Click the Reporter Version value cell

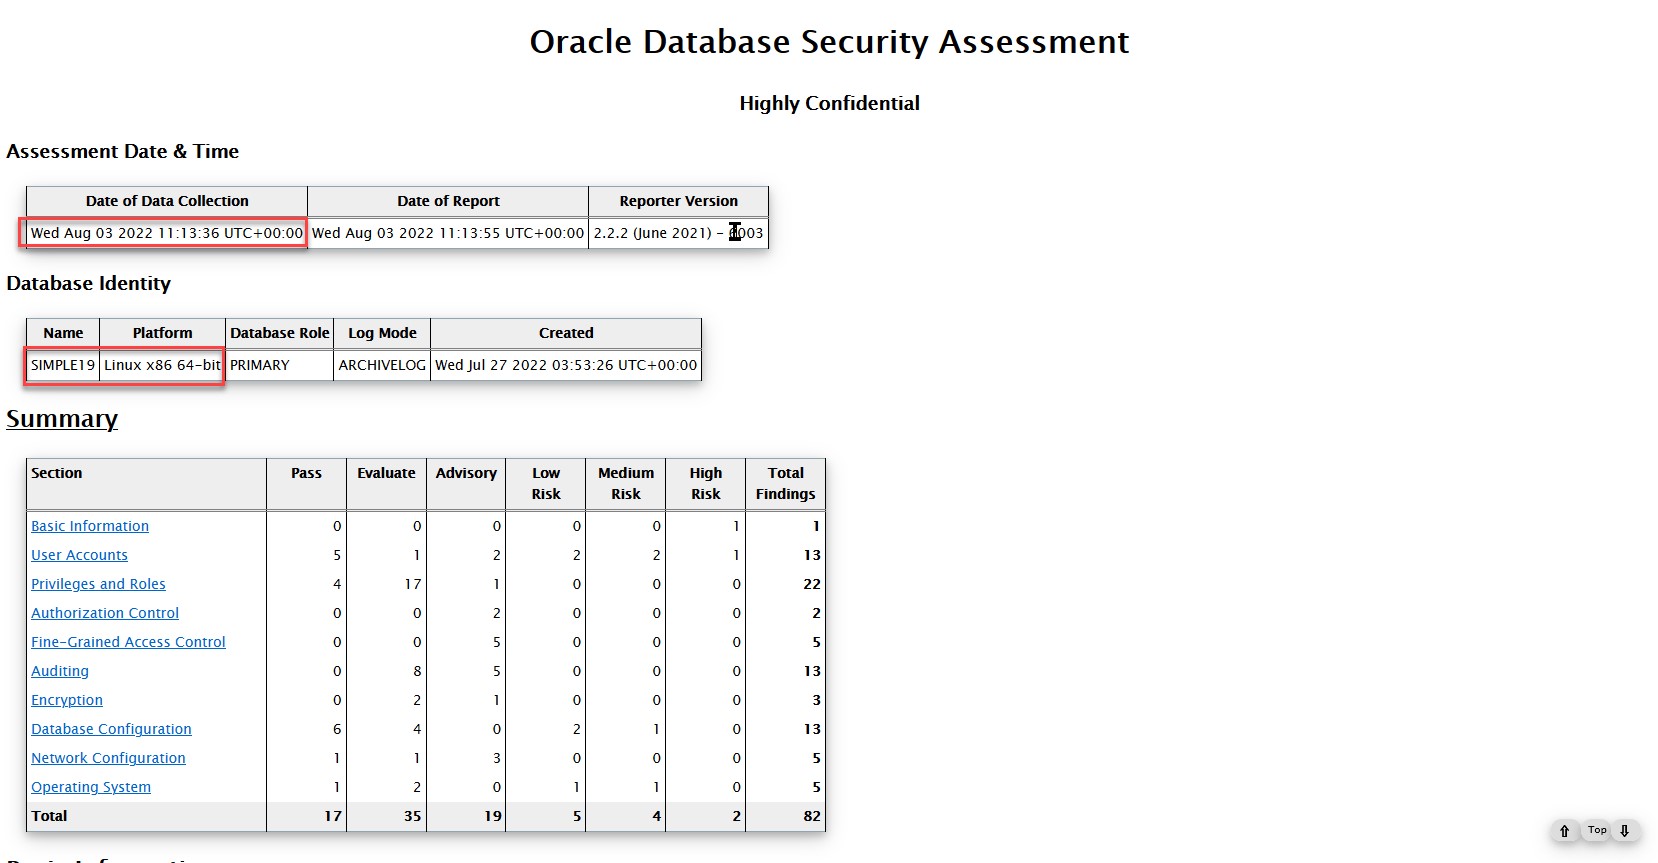678,233
